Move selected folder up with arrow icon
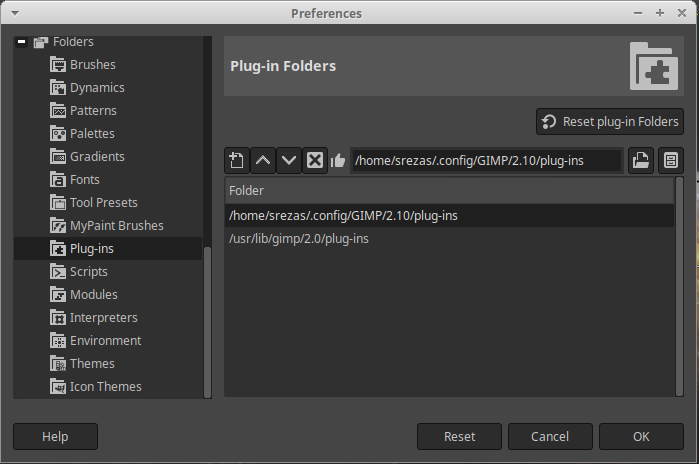Screen dimensions: 699x464 263,160
